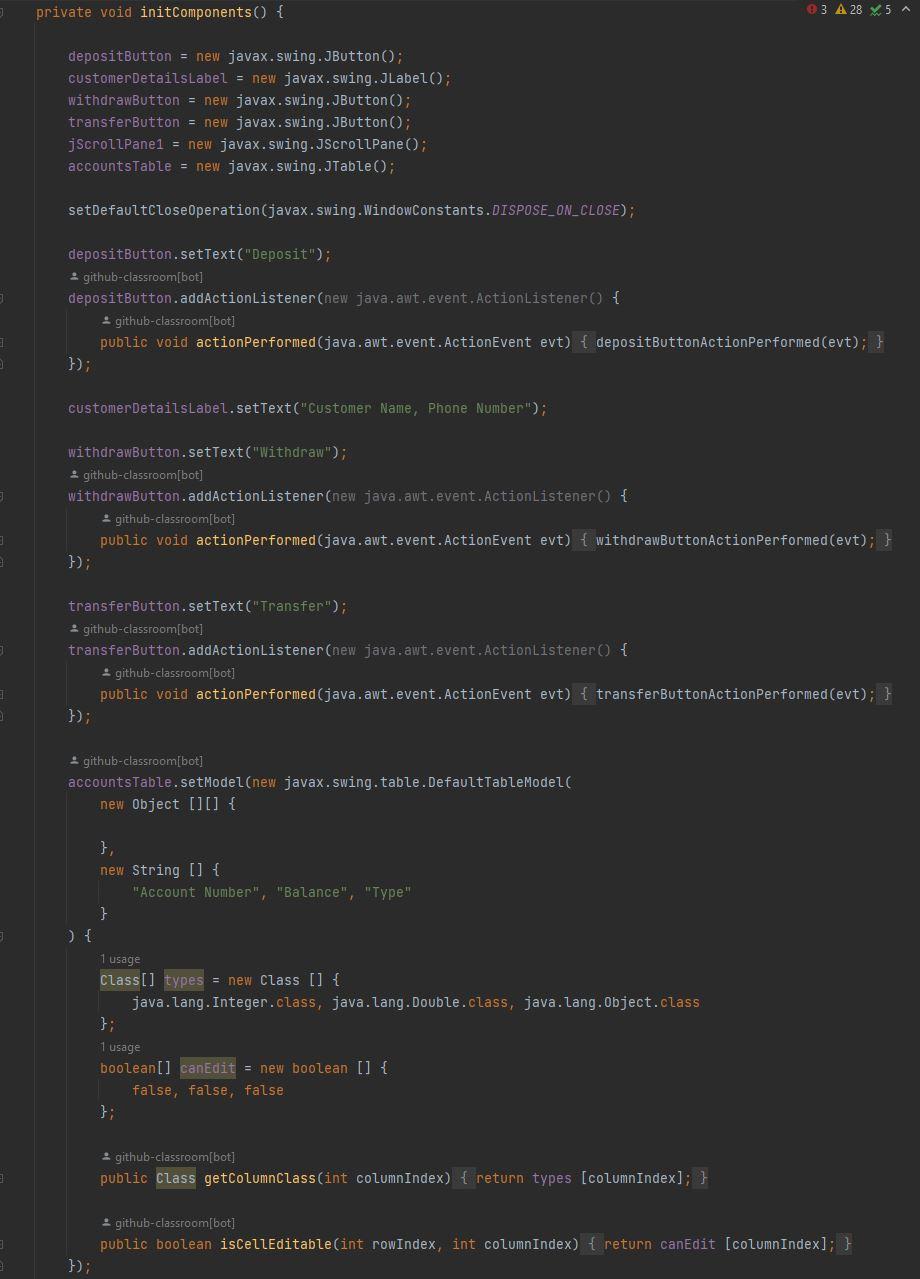Open the 1 usage hint above the types array

120,958
